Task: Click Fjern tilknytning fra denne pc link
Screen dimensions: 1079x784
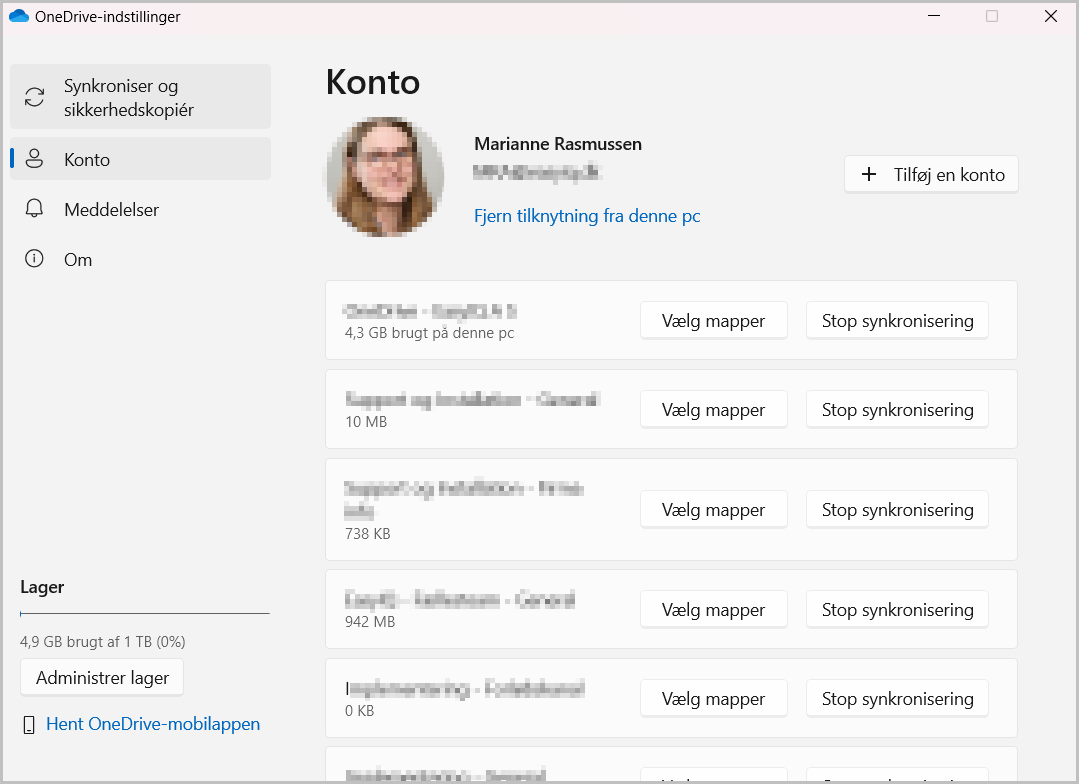Action: (587, 216)
